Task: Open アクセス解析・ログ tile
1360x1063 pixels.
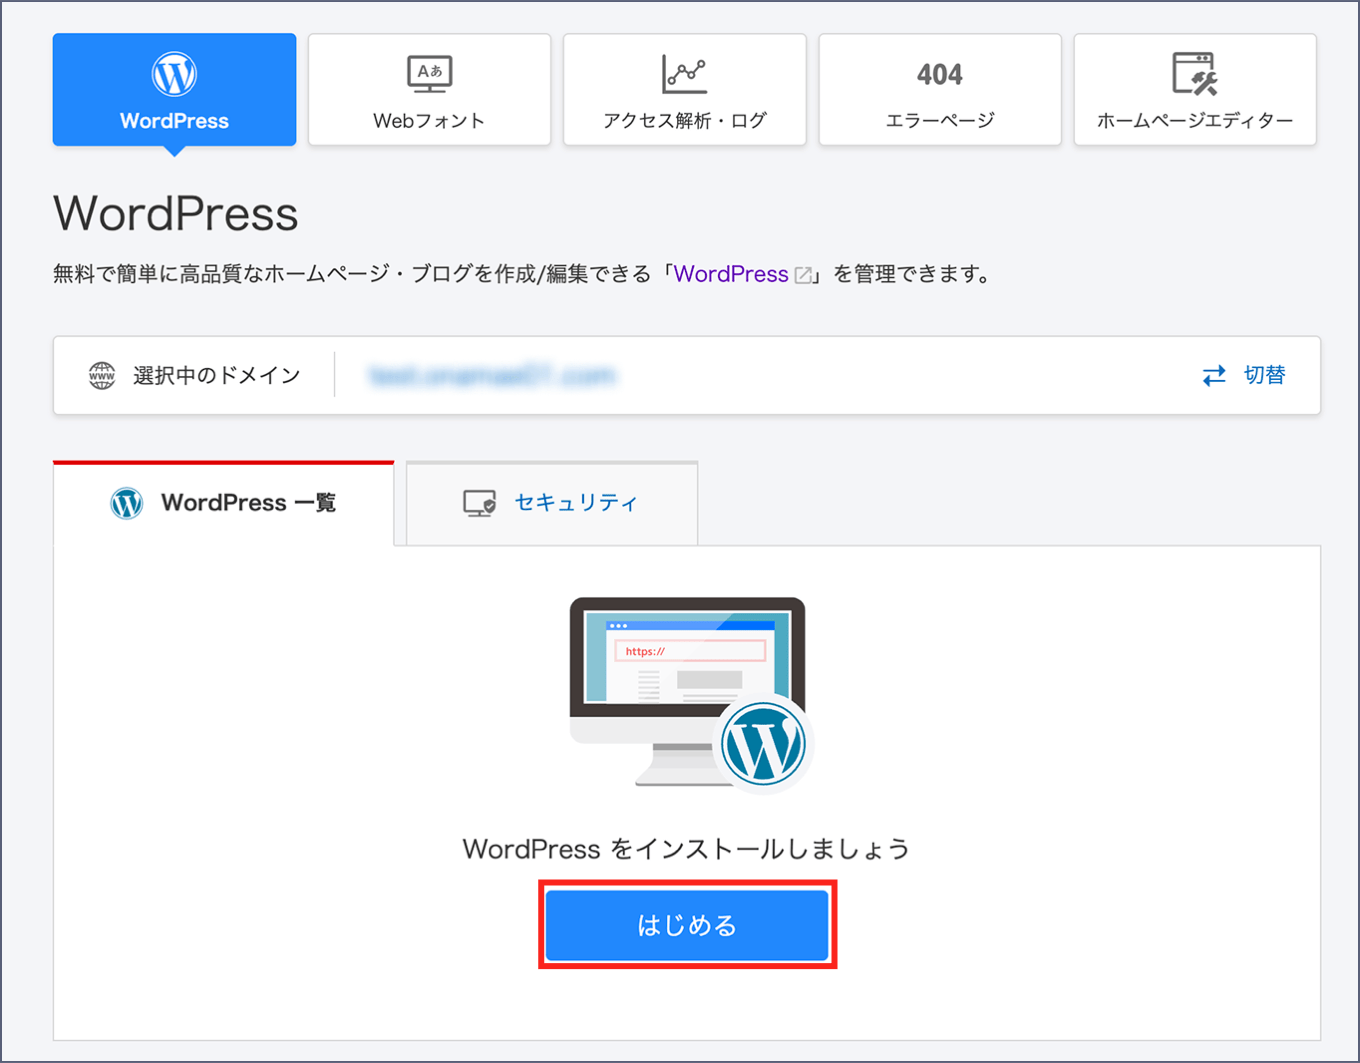Action: pos(684,90)
